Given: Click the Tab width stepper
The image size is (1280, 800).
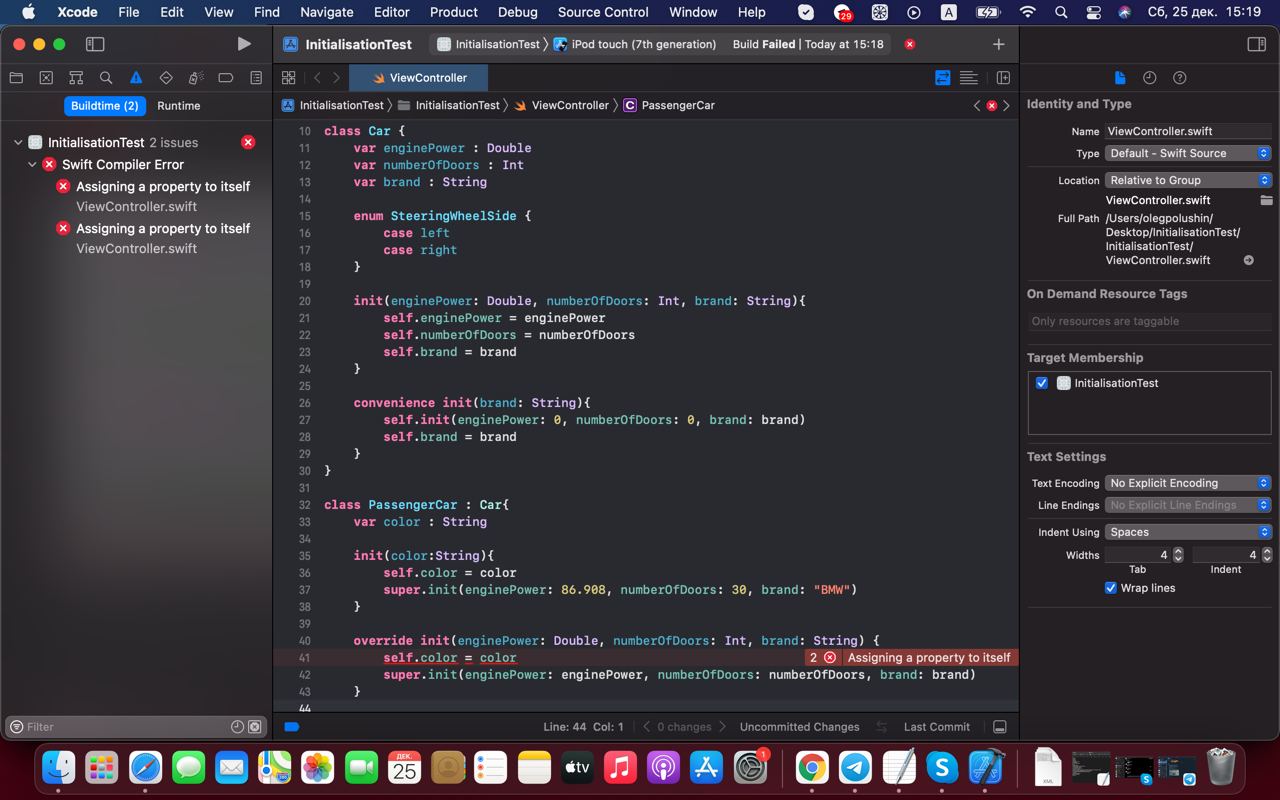Looking at the screenshot, I should [1178, 555].
